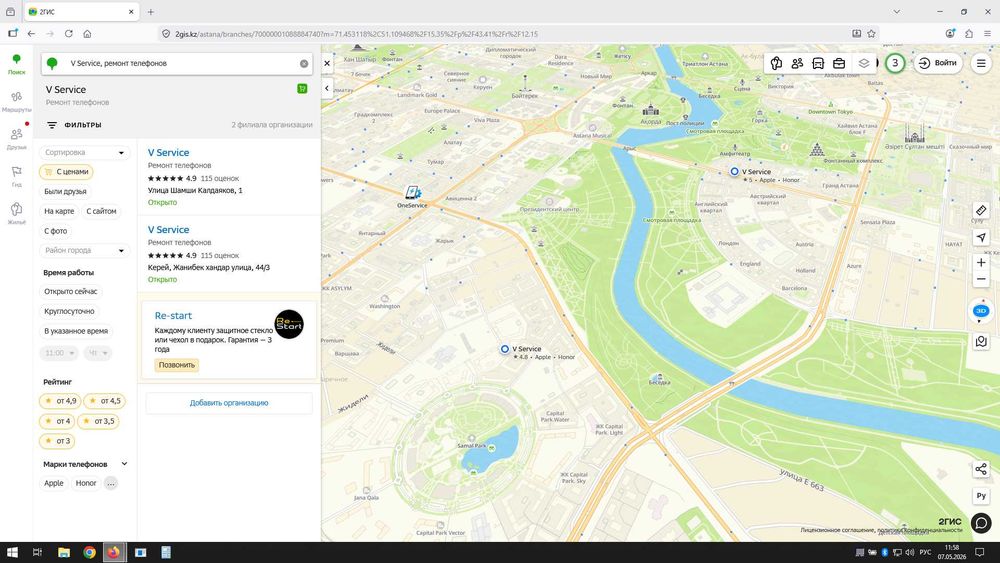Select В указанное время option
The width and height of the screenshot is (1000, 563).
[76, 331]
